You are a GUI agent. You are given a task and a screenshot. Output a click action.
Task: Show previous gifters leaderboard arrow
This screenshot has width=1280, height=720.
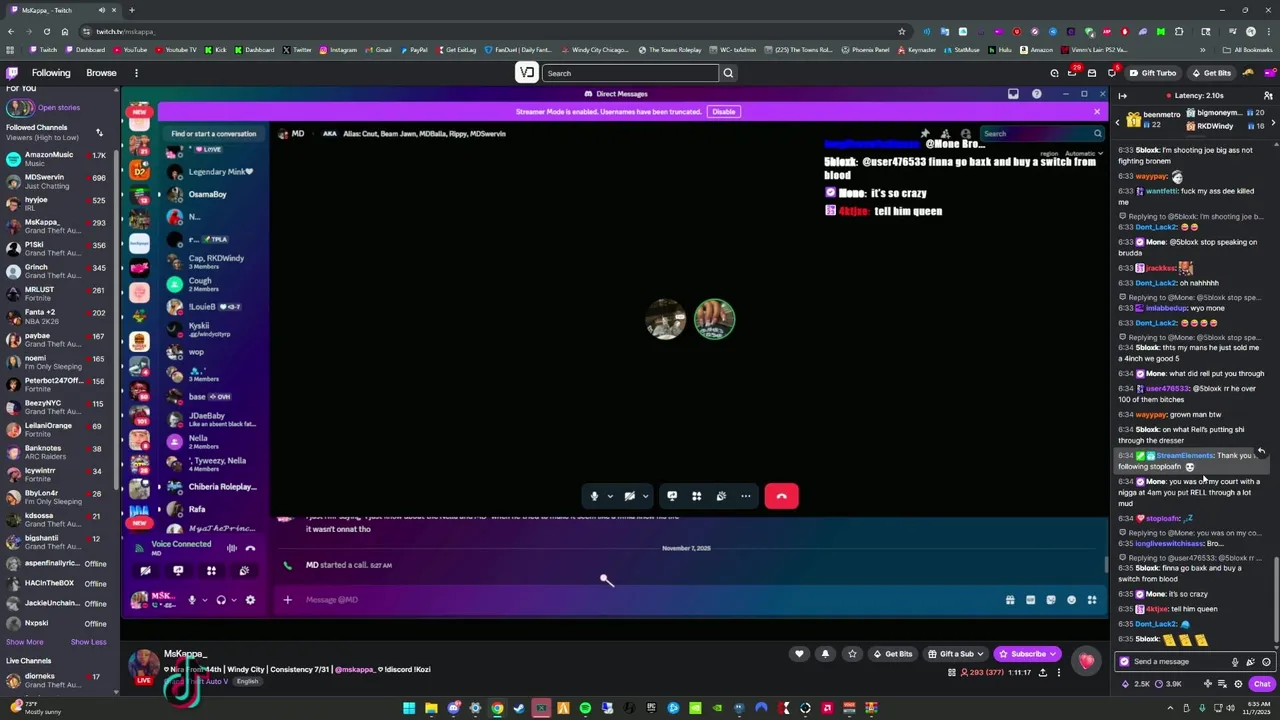point(1119,121)
